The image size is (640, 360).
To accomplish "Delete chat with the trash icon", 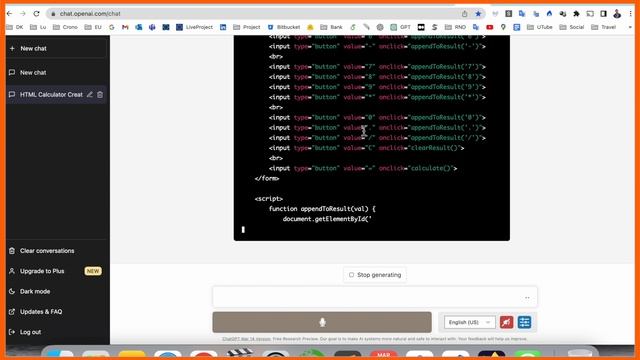I will [x=100, y=95].
